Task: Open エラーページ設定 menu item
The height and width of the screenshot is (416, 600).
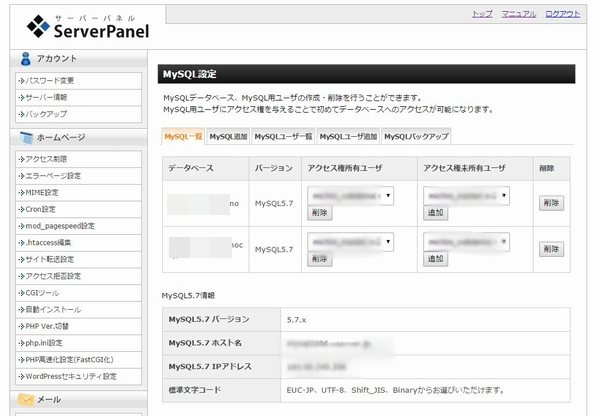Action: (78, 176)
